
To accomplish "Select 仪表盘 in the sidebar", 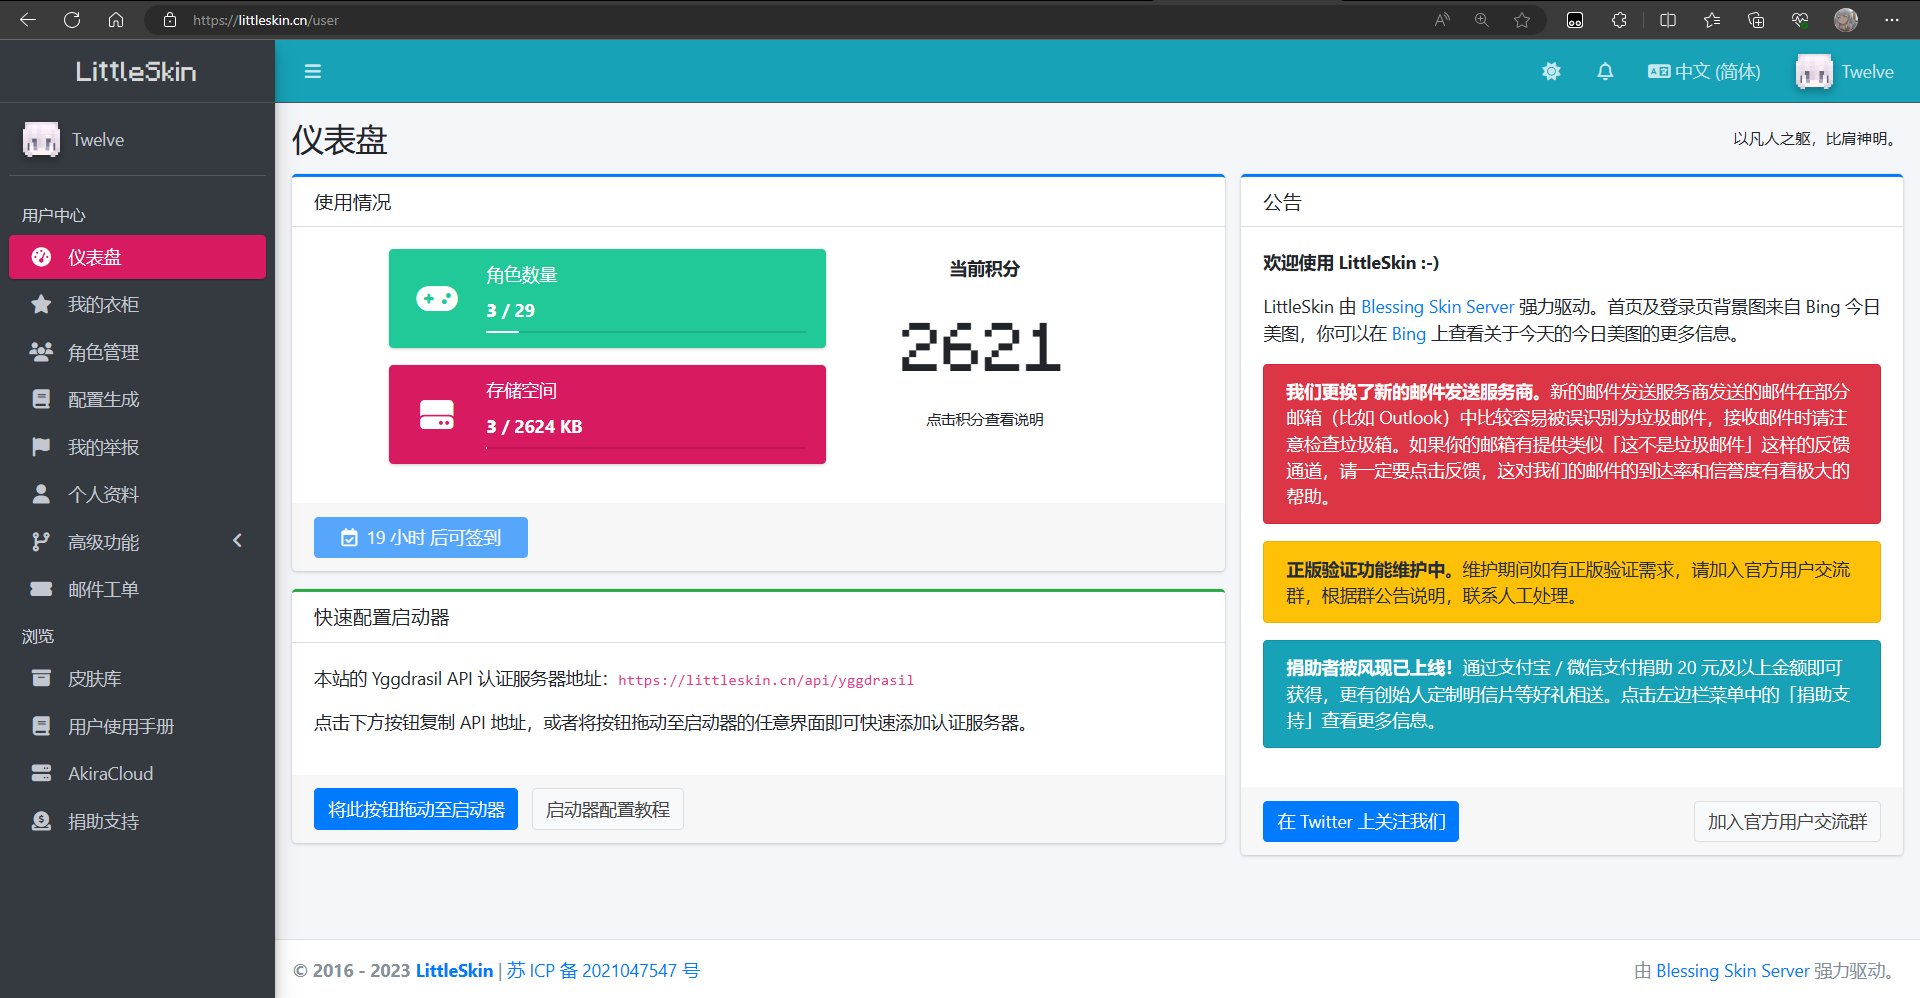I will pos(137,257).
